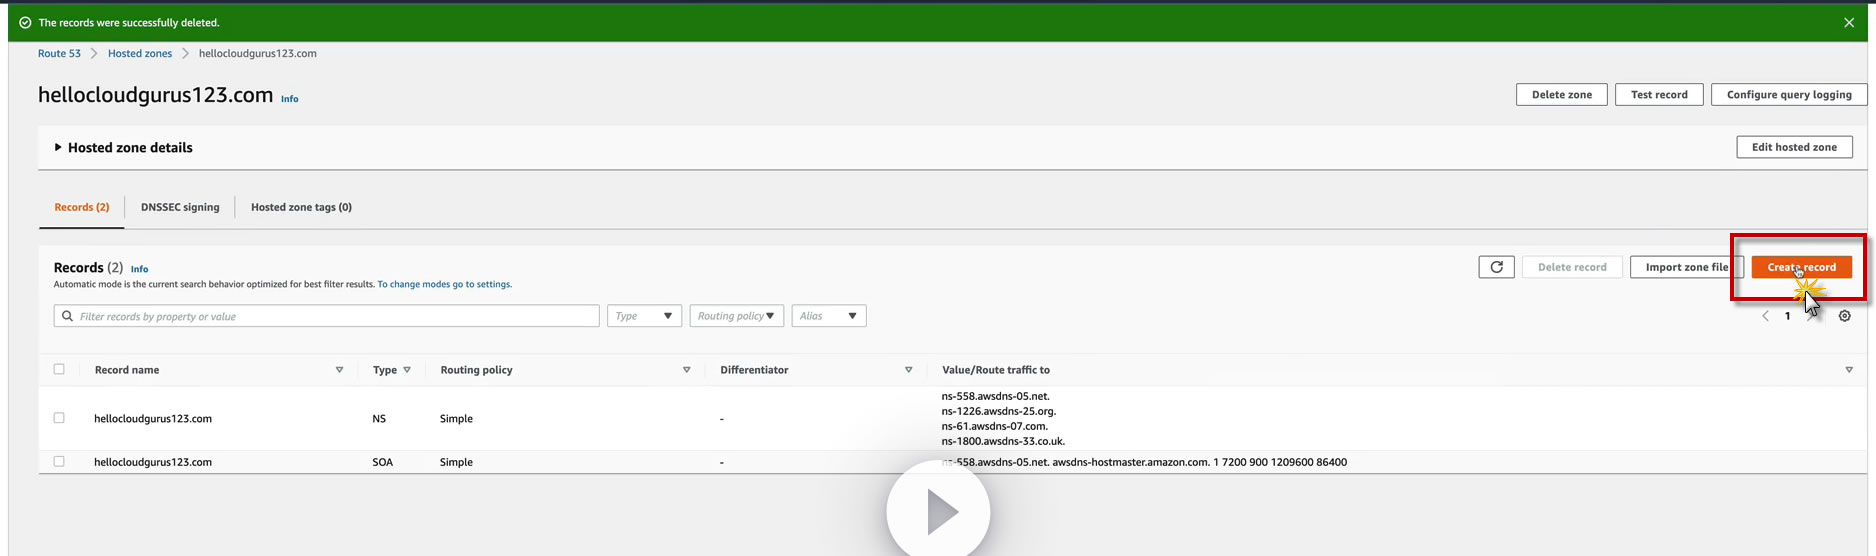Click ns-1800.awsdns-33.co.uk. value text
Screen dimensions: 1876x556
coord(1003,441)
